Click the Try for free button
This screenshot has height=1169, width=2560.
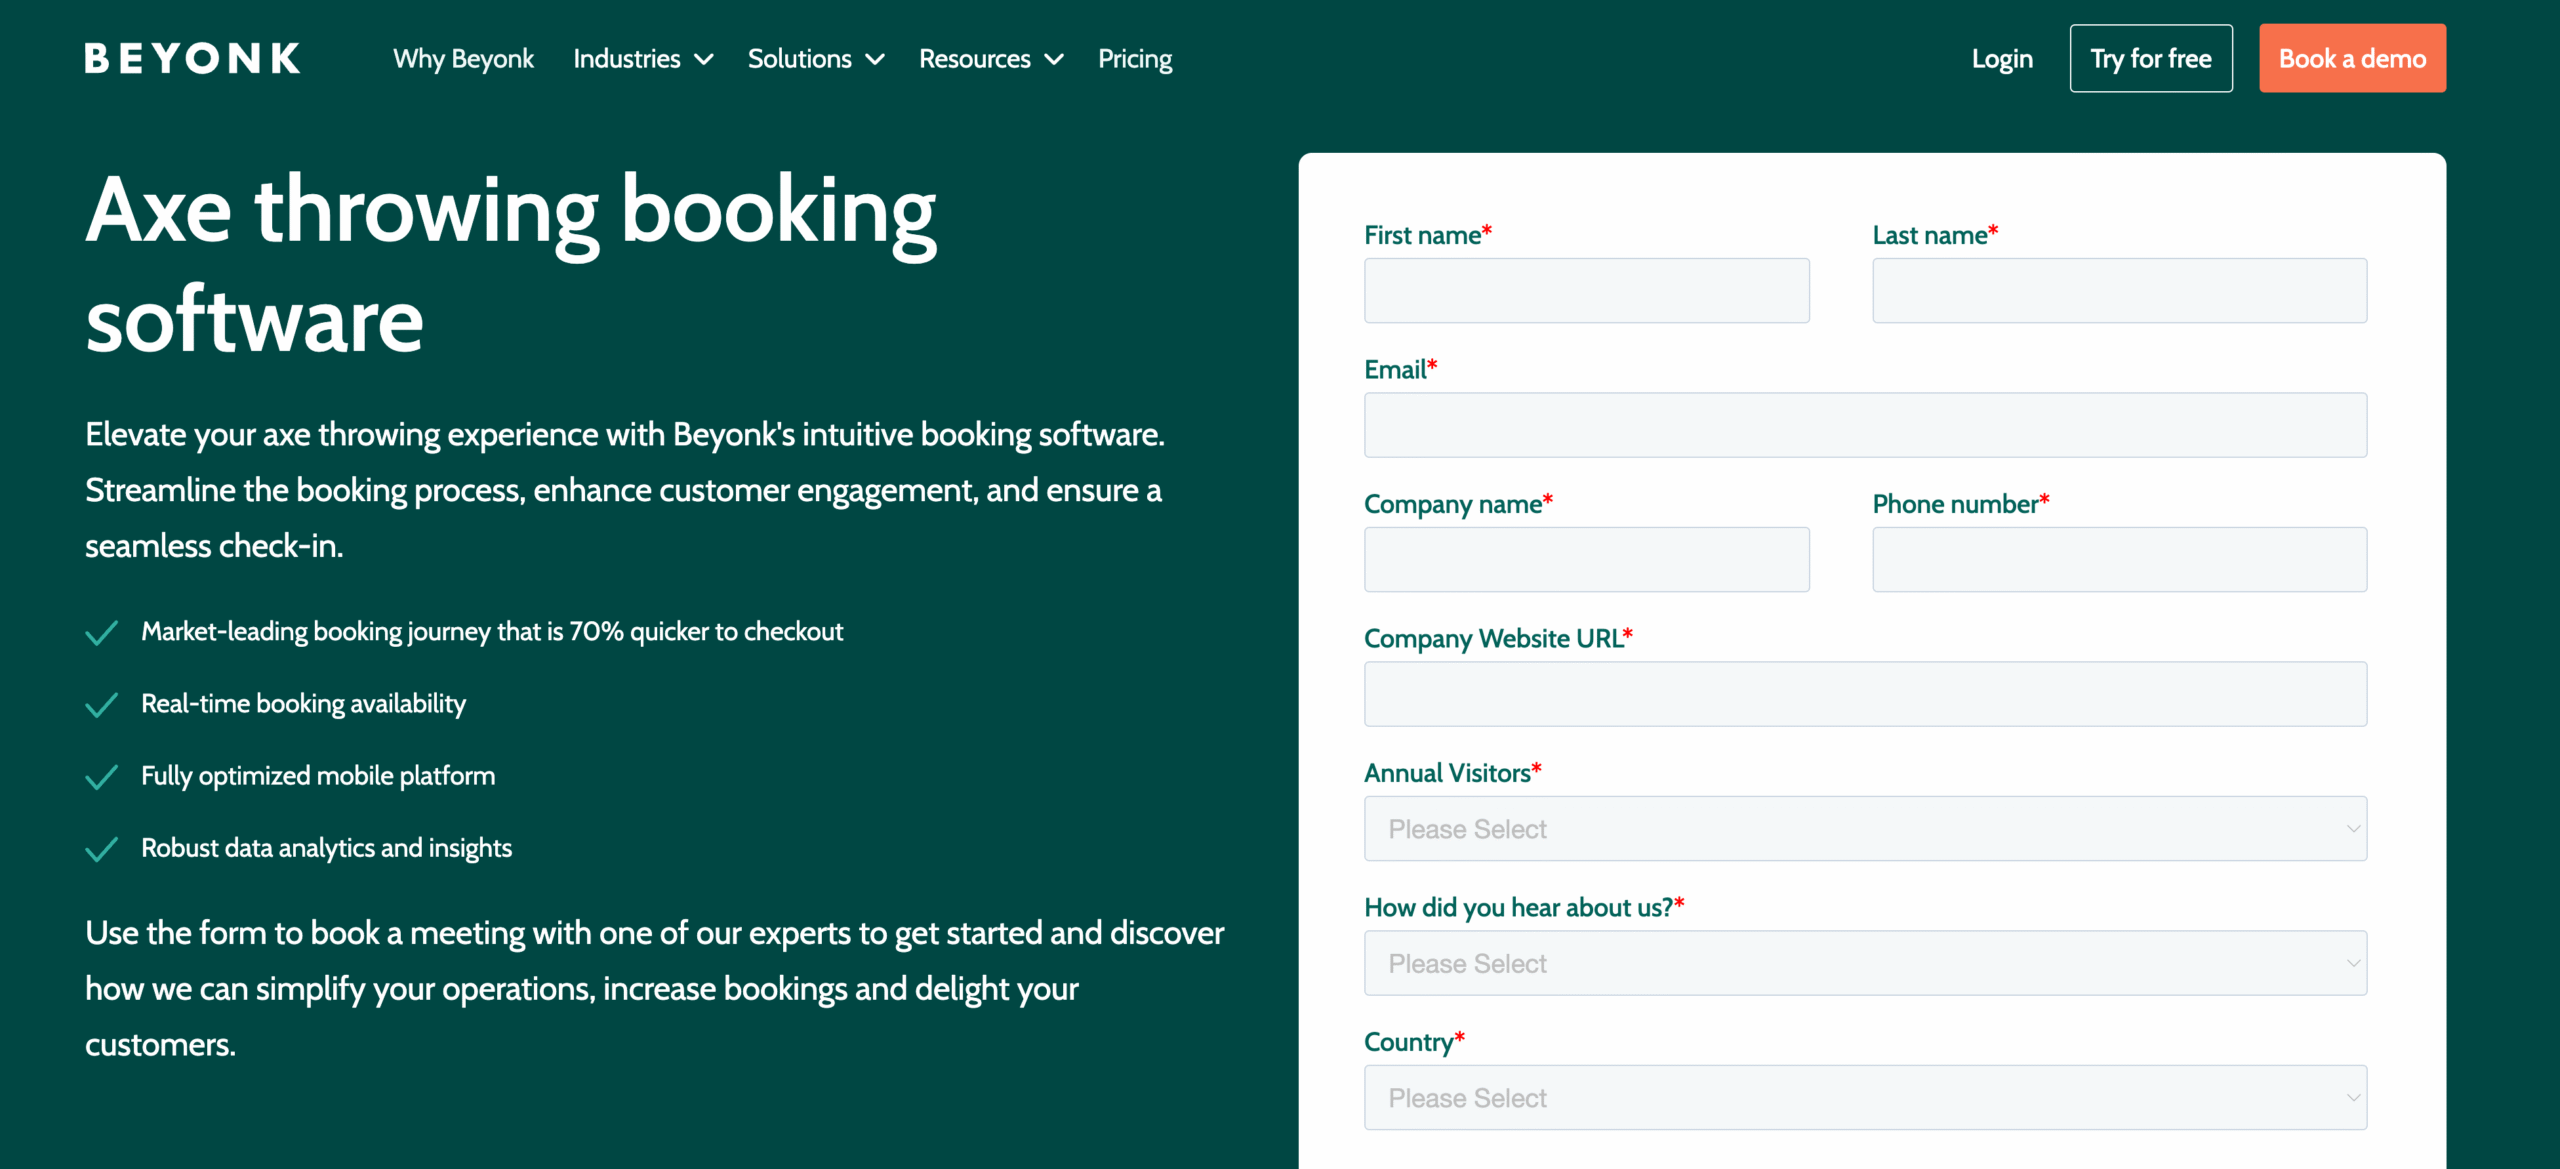click(2150, 57)
